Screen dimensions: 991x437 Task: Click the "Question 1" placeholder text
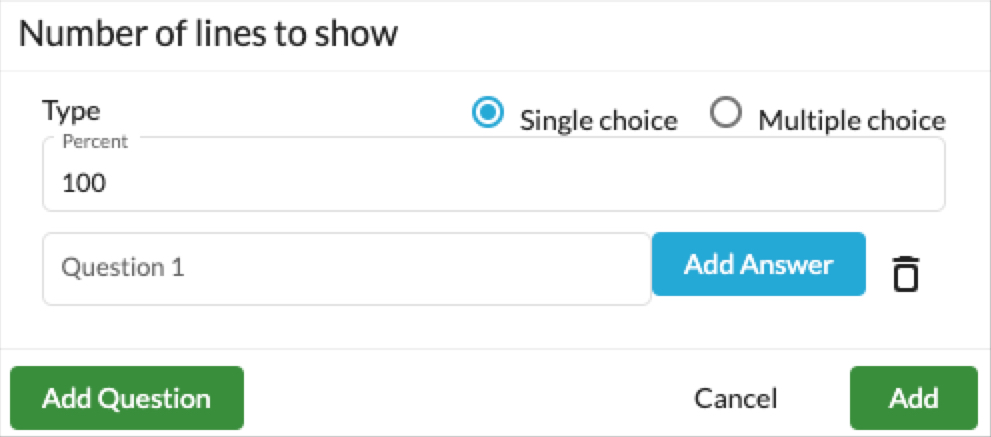pos(123,268)
